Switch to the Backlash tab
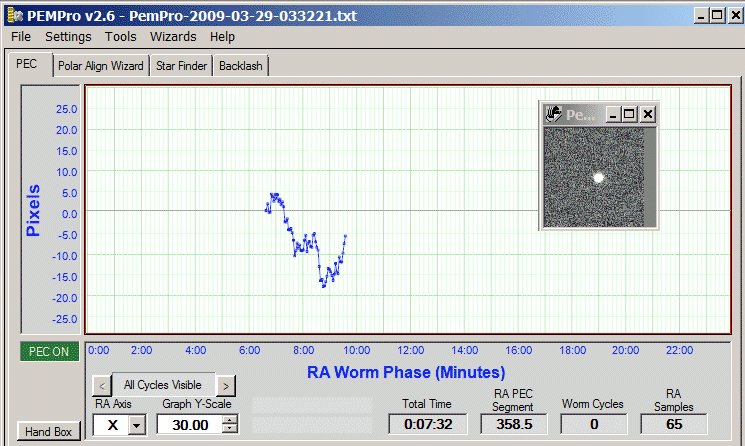 [241, 66]
